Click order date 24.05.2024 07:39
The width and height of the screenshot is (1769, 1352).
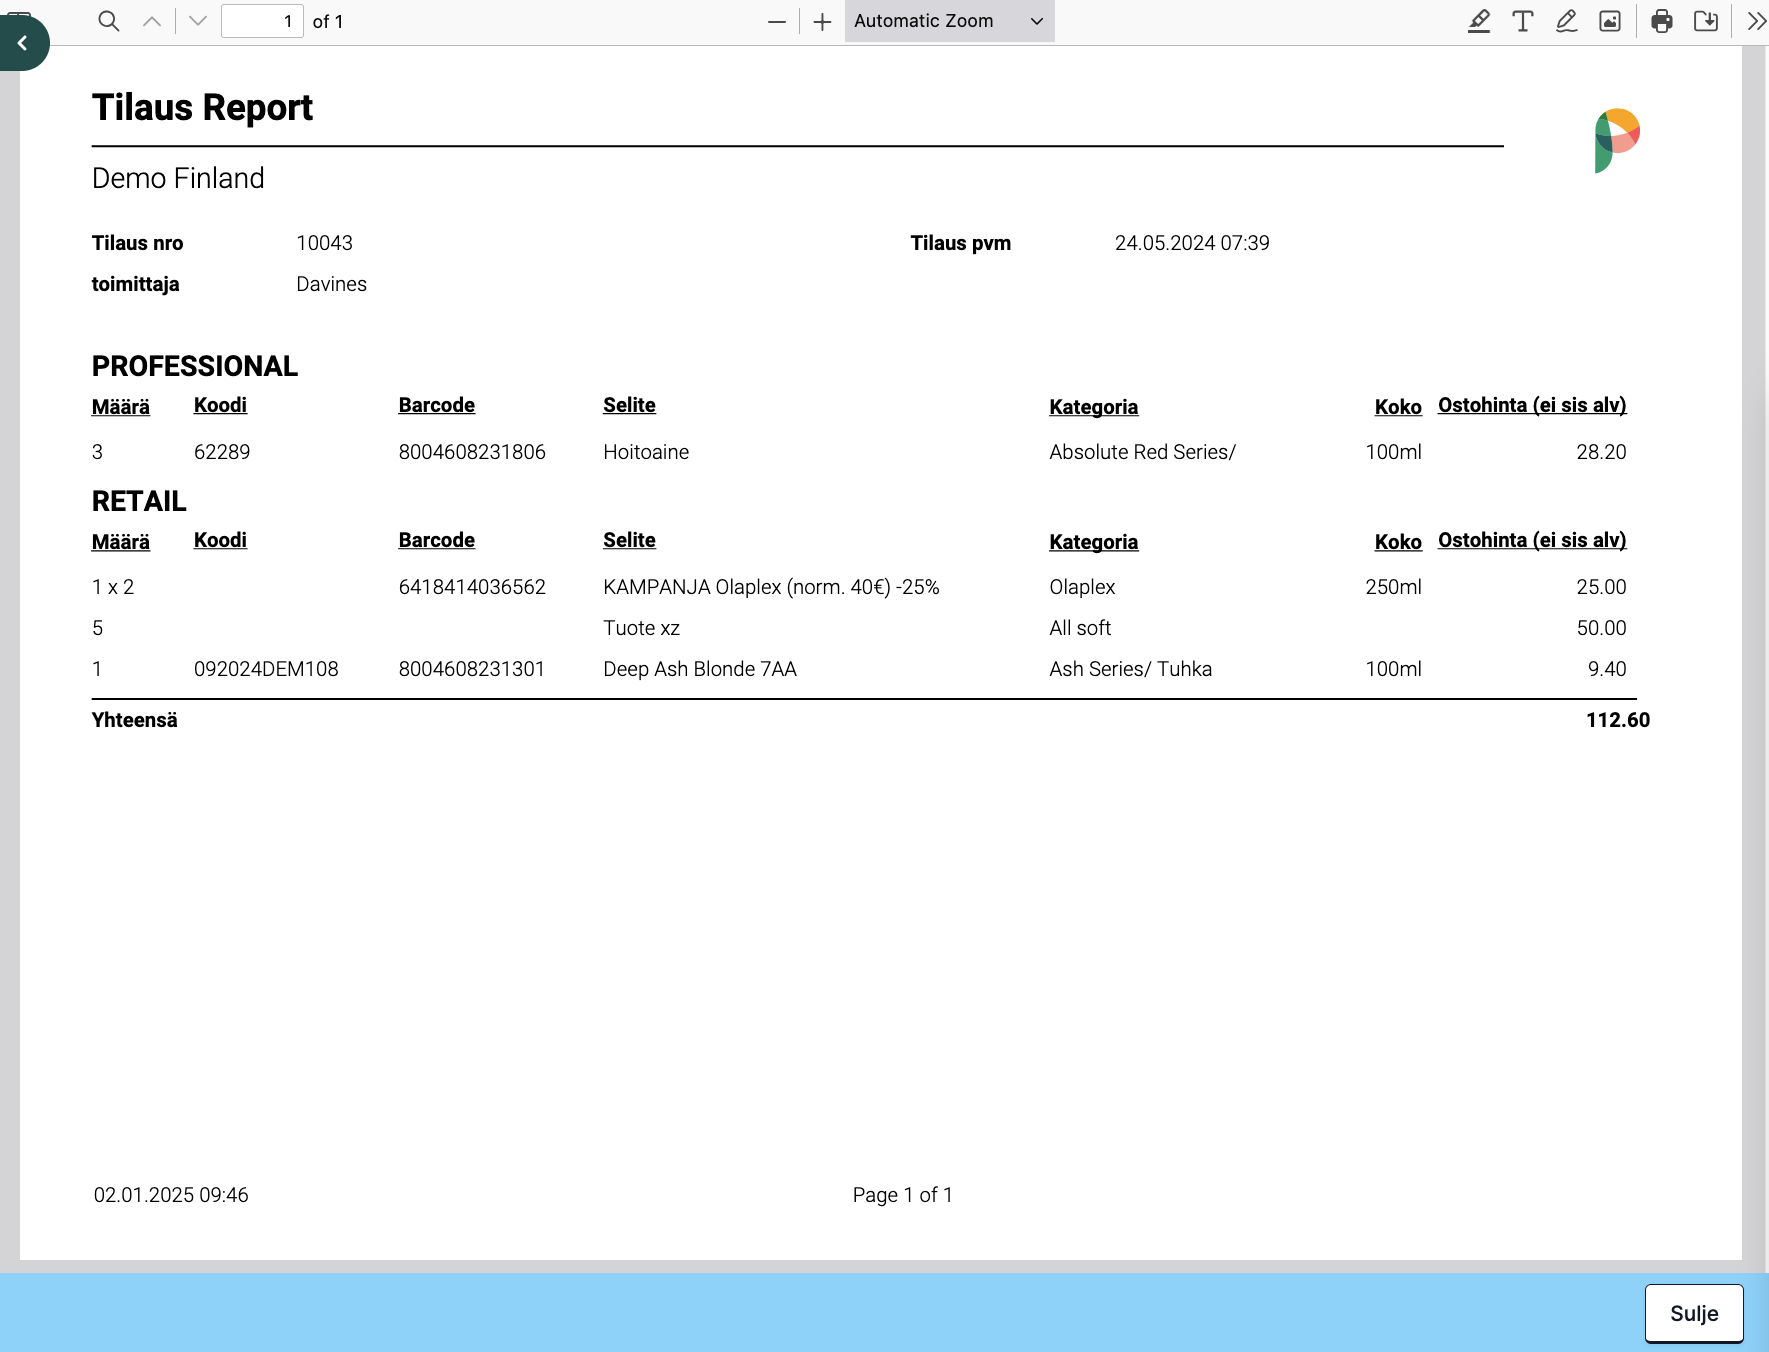pos(1192,243)
